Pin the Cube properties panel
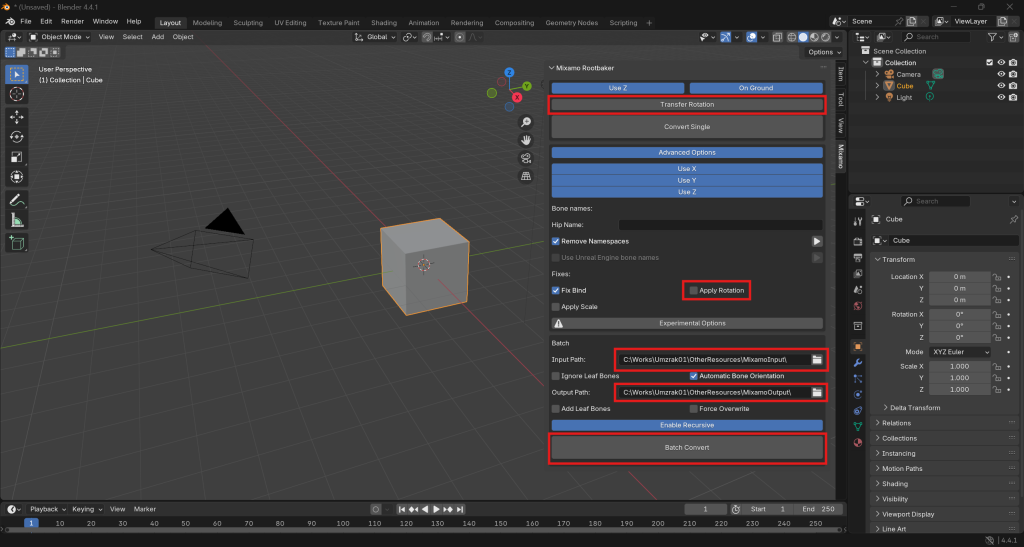Image resolution: width=1024 pixels, height=547 pixels. click(x=1014, y=219)
